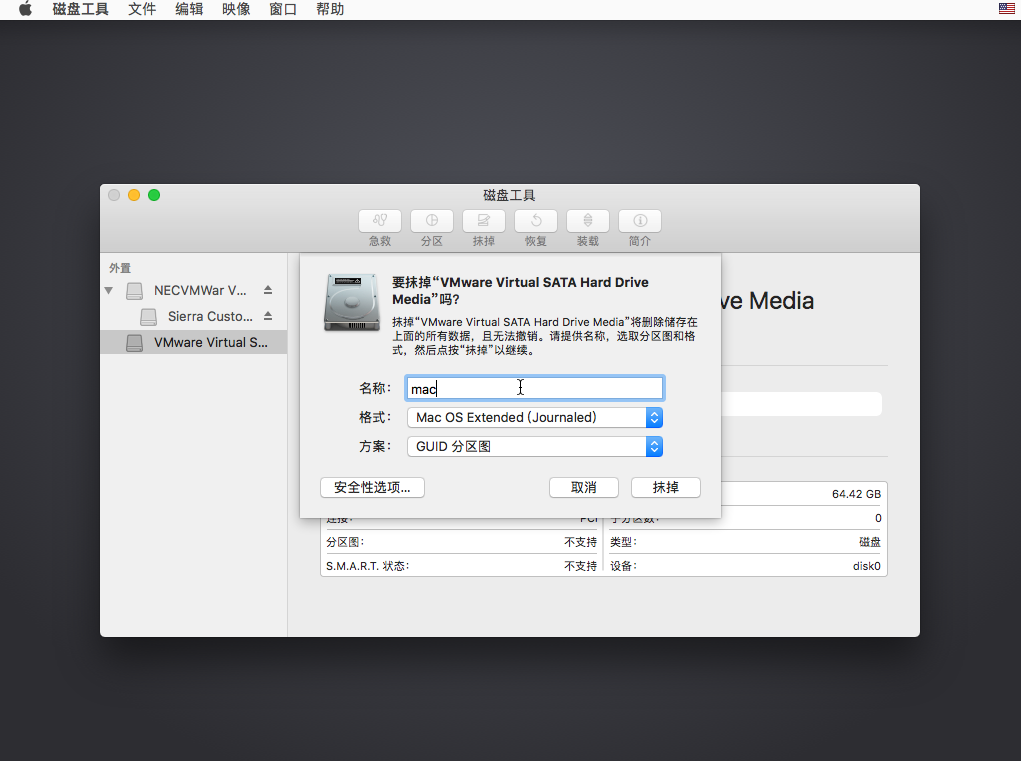Screen dimensions: 1021x761
Task: Click the S.M.A.R.T. 状态 label
Action: 368,566
